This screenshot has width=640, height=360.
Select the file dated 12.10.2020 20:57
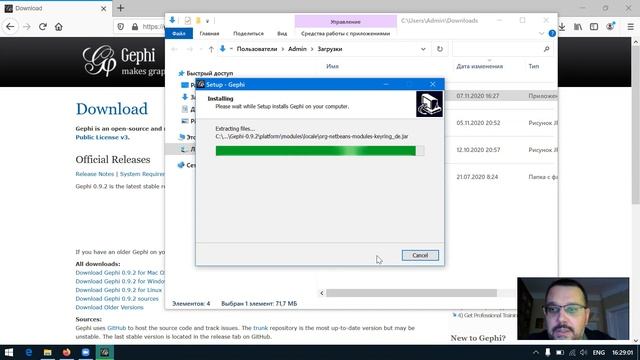[x=478, y=150]
